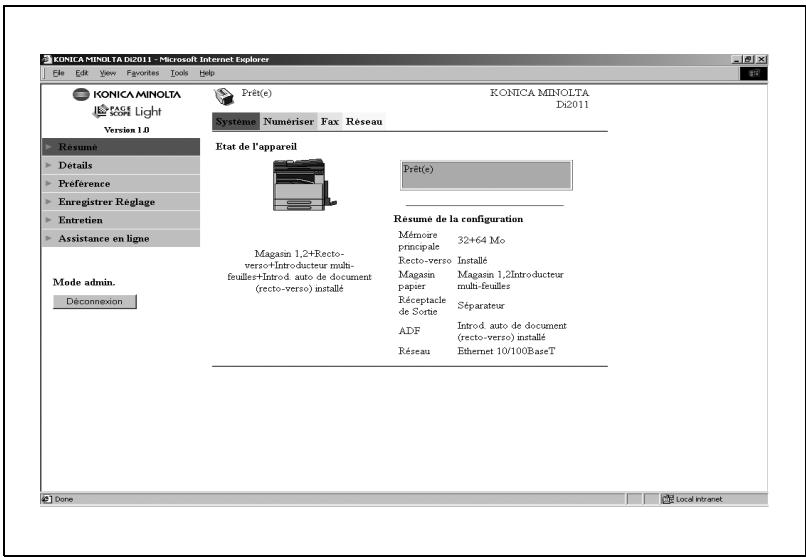Expand the arrow next to Détails
Image resolution: width=806 pixels, height=557 pixels.
click(x=49, y=165)
